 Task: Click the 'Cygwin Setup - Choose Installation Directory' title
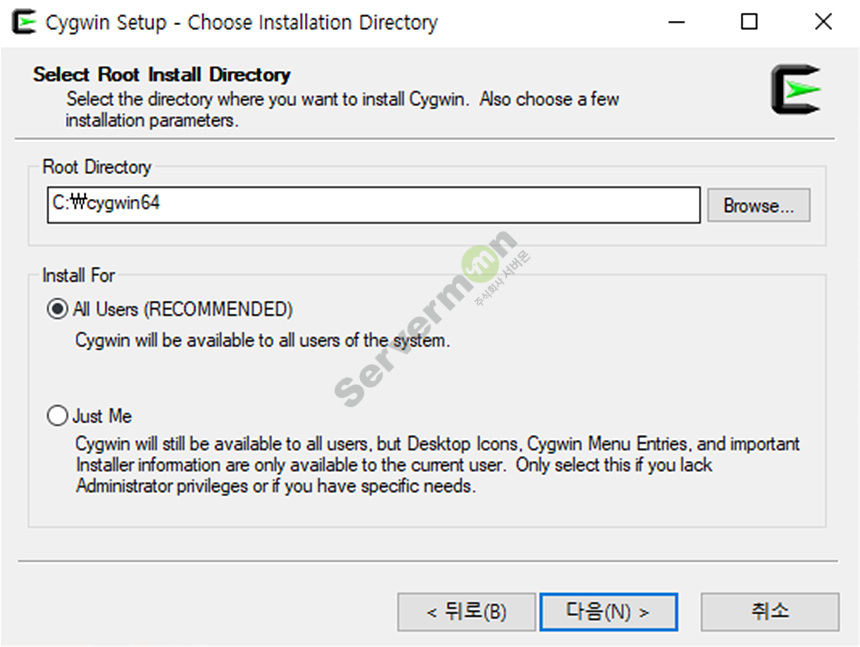pos(241,22)
